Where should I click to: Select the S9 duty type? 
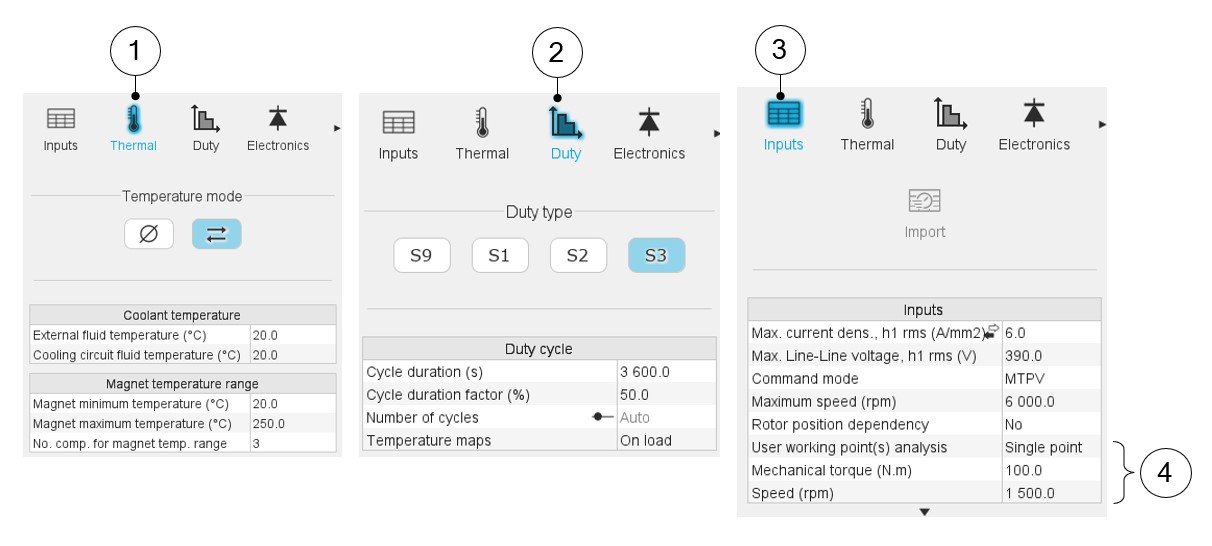tap(422, 255)
